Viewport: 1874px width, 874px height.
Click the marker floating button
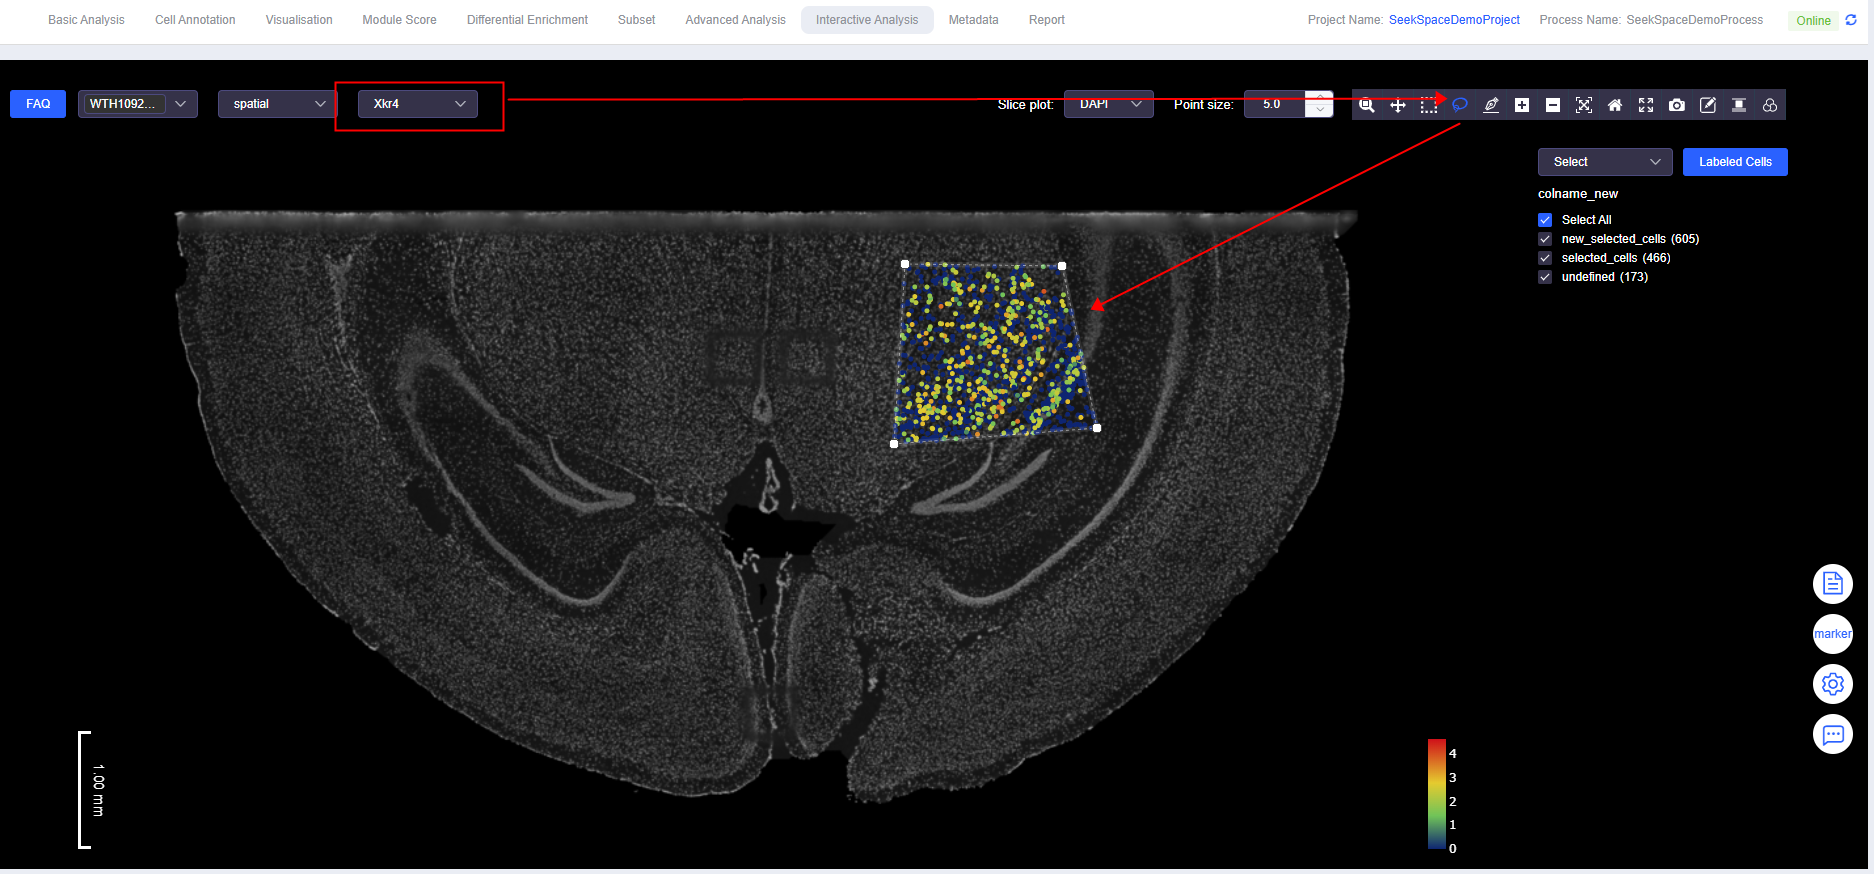(x=1832, y=634)
